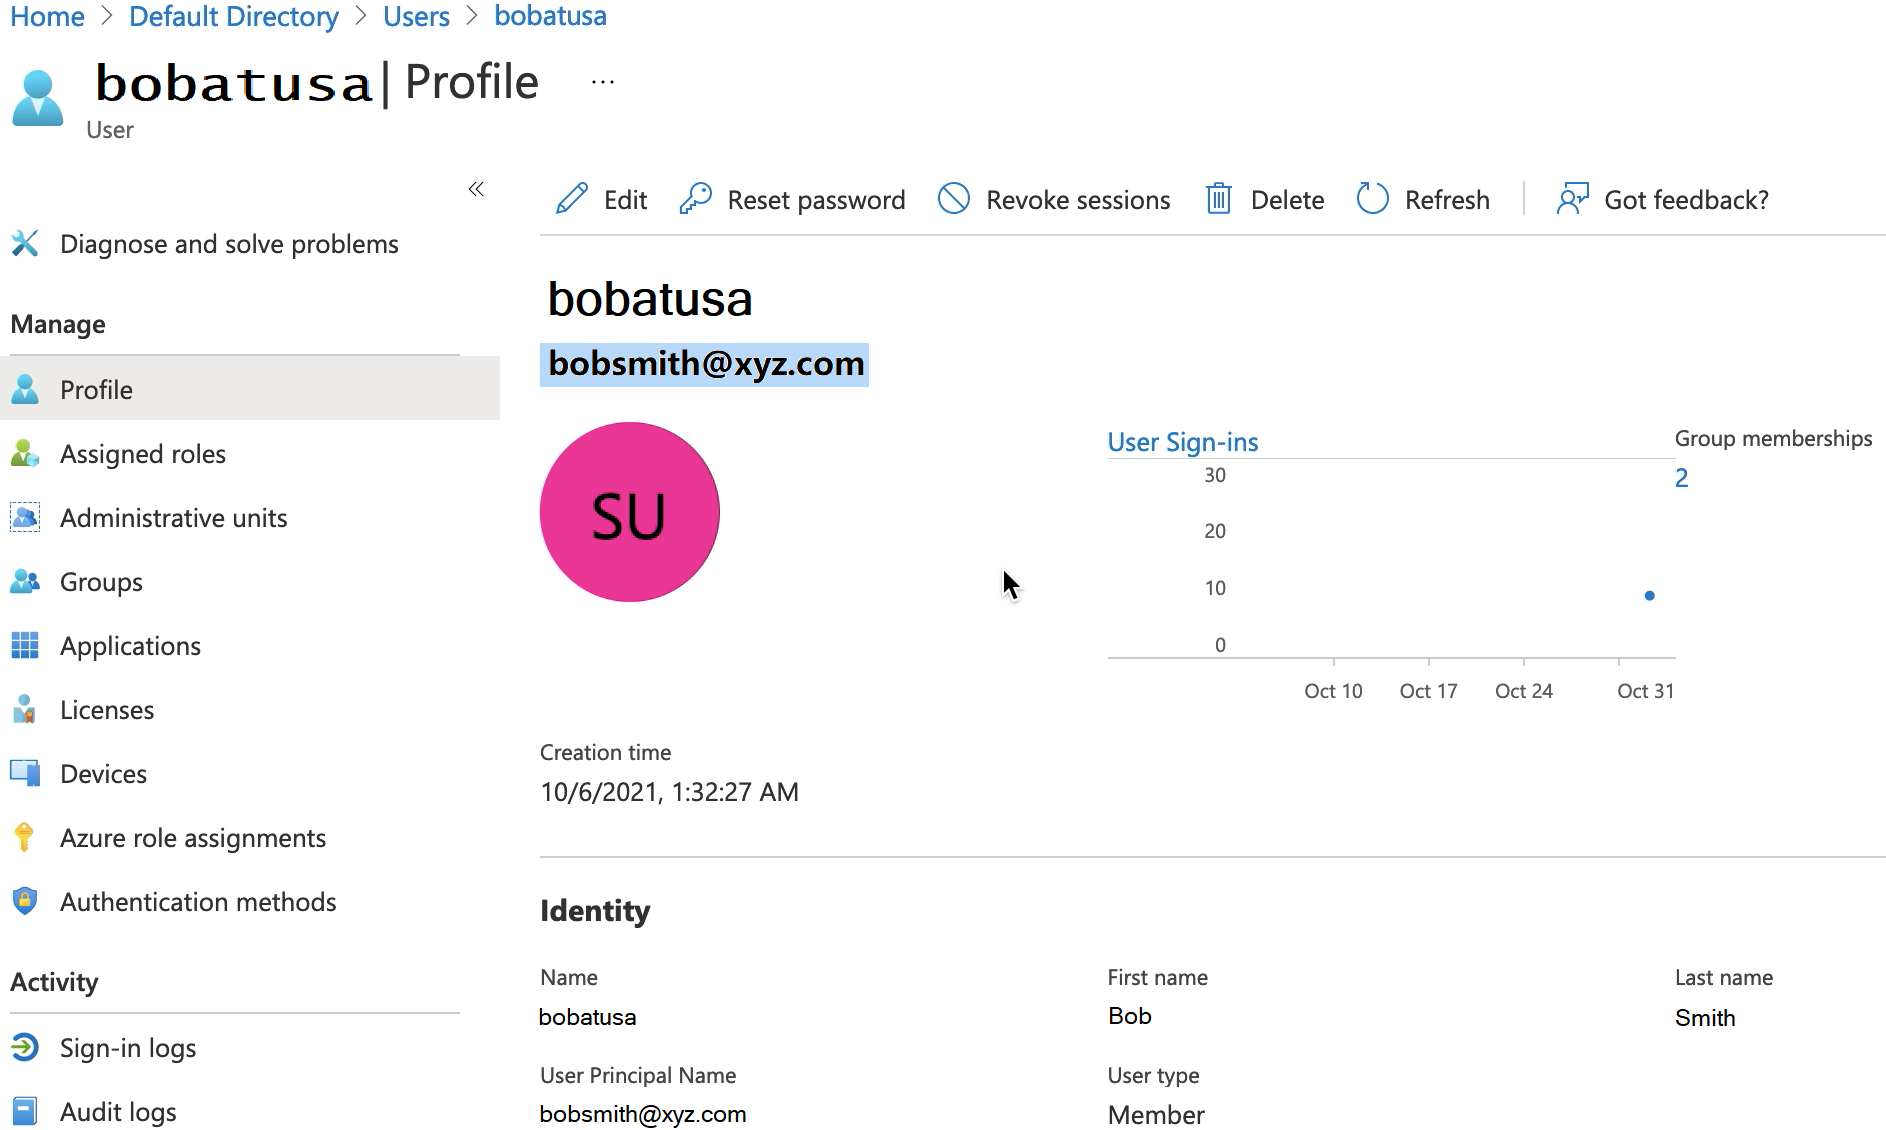This screenshot has height=1130, width=1886.
Task: Click the group memberships count 2
Action: pyautogui.click(x=1681, y=478)
